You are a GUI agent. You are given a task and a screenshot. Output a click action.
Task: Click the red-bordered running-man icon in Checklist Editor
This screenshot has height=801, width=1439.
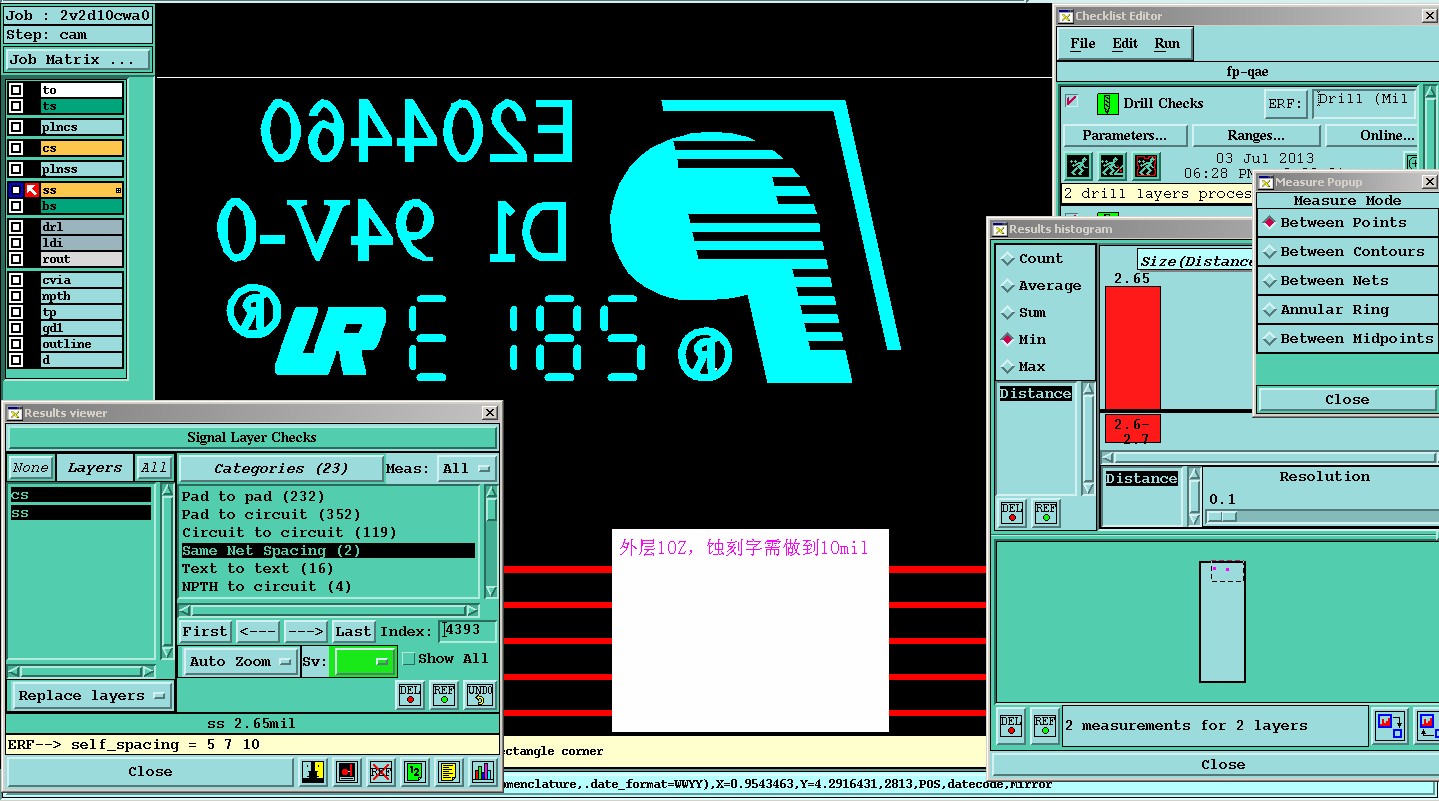[1146, 165]
